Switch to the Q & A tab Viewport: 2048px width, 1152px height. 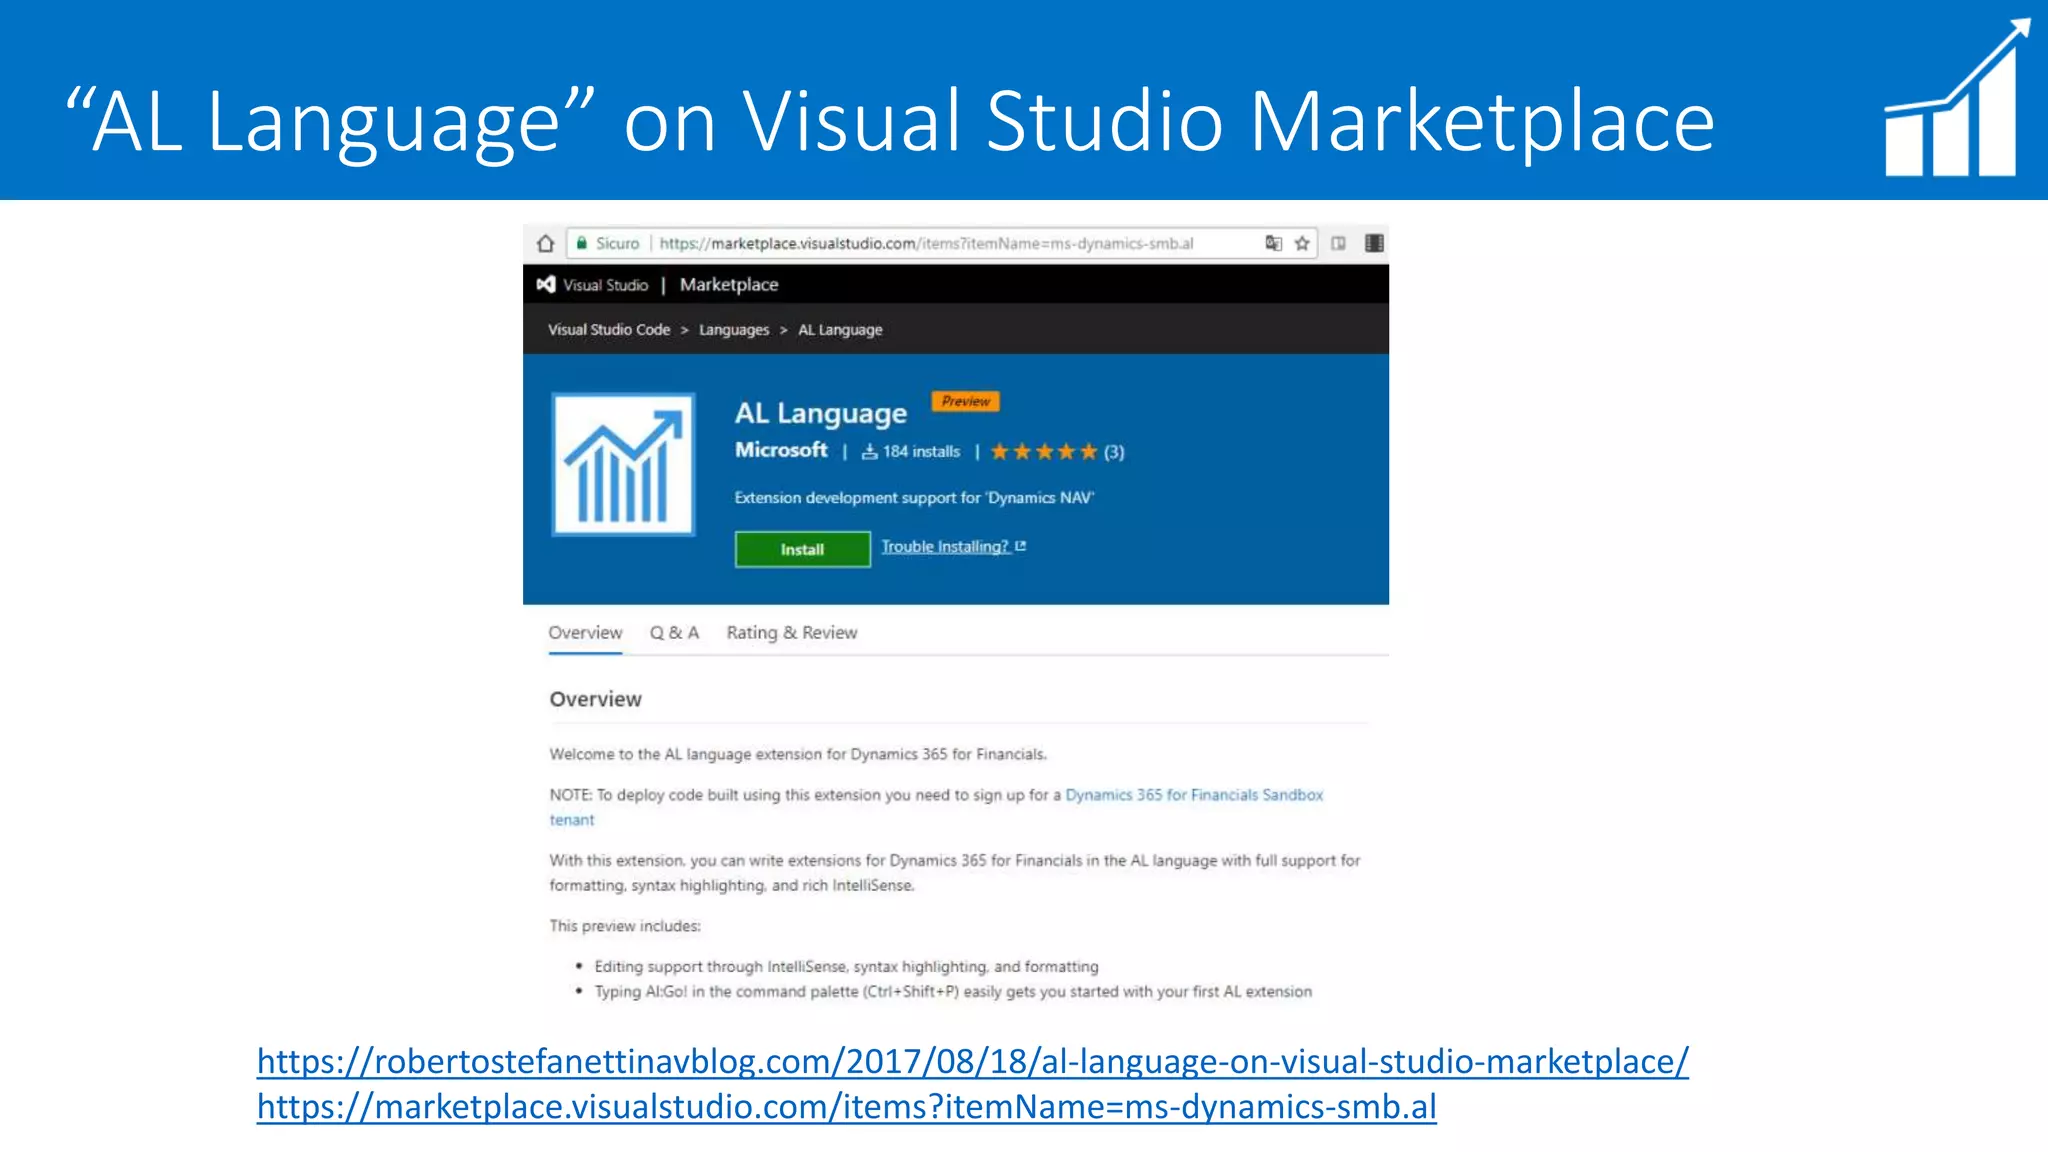click(674, 632)
